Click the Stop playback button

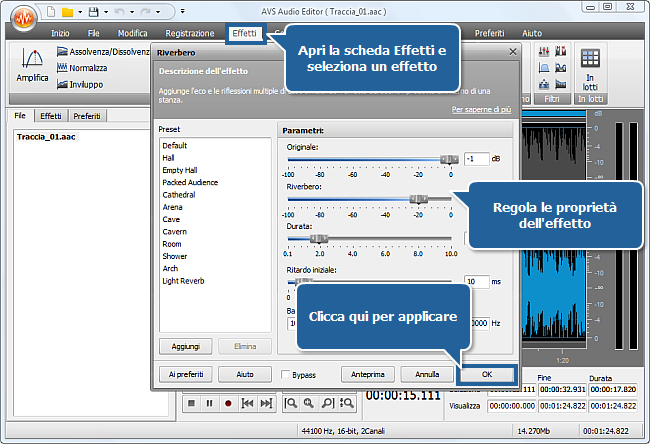point(191,403)
